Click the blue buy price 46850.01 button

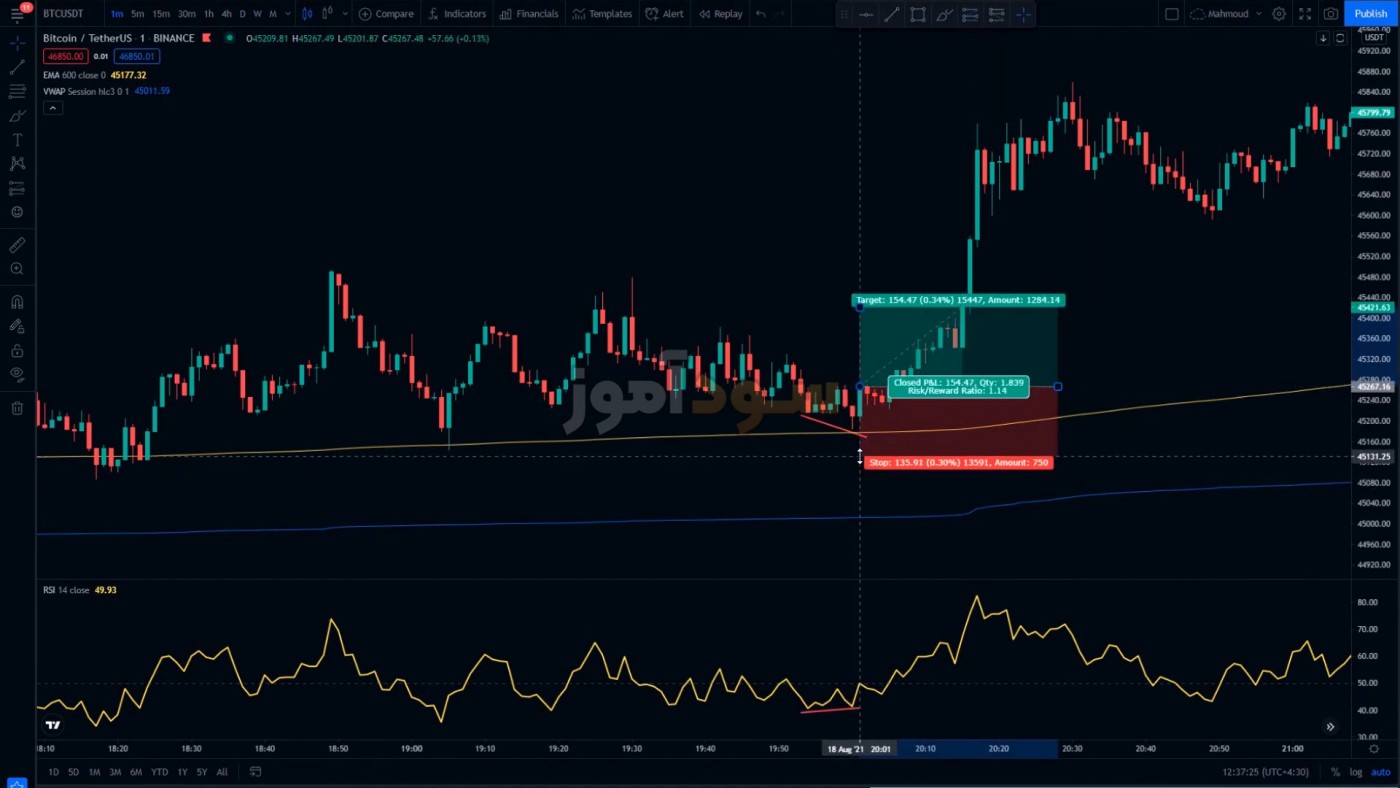(136, 56)
